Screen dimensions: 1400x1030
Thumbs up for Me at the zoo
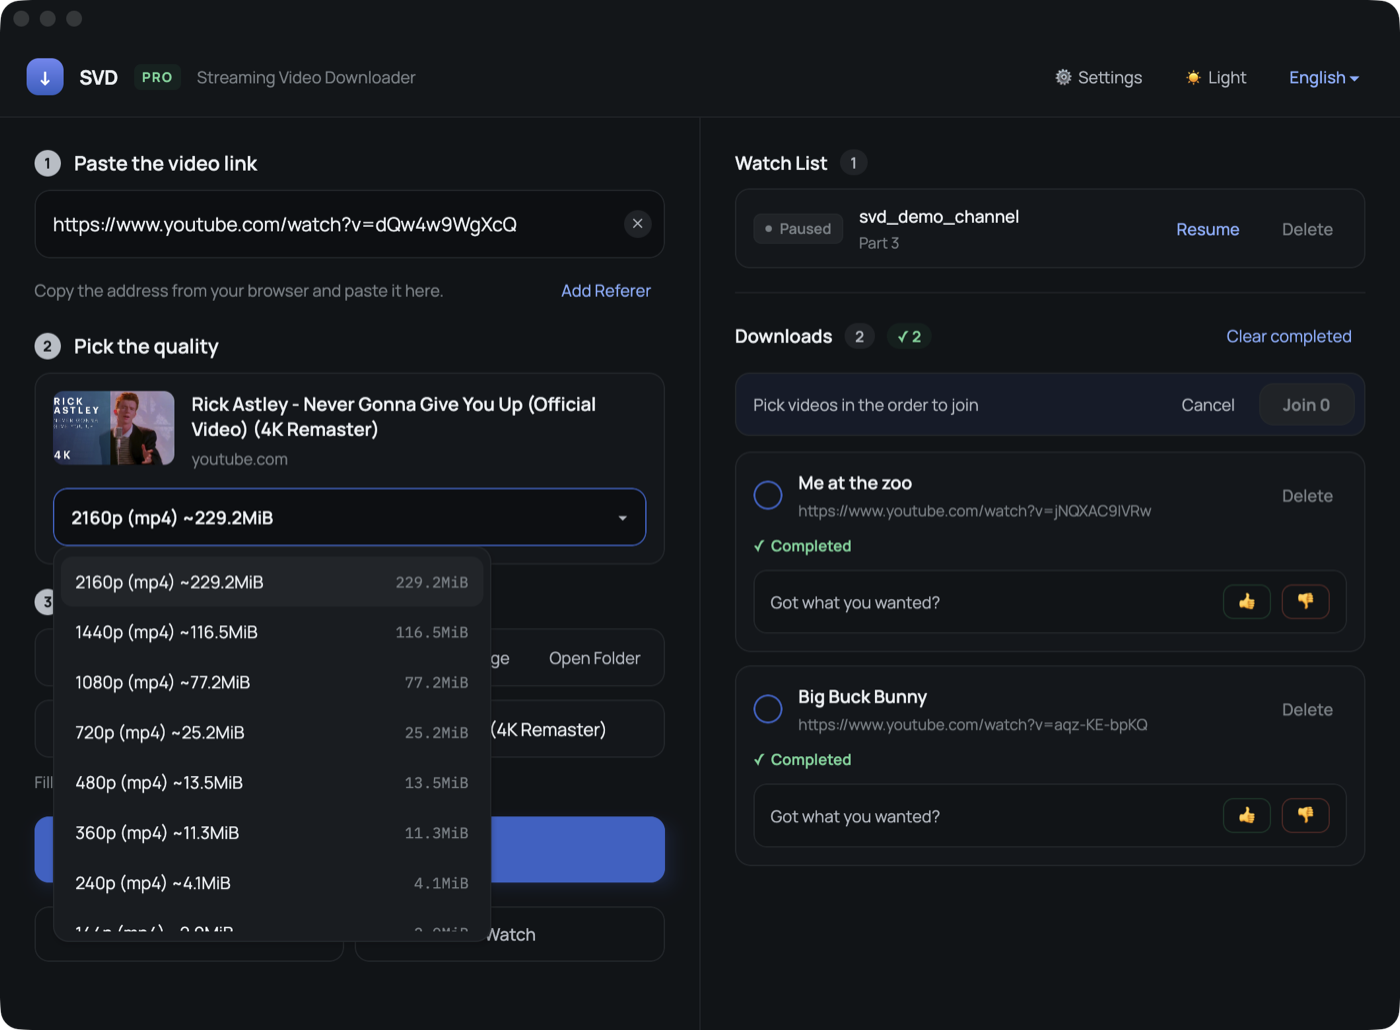tap(1246, 602)
